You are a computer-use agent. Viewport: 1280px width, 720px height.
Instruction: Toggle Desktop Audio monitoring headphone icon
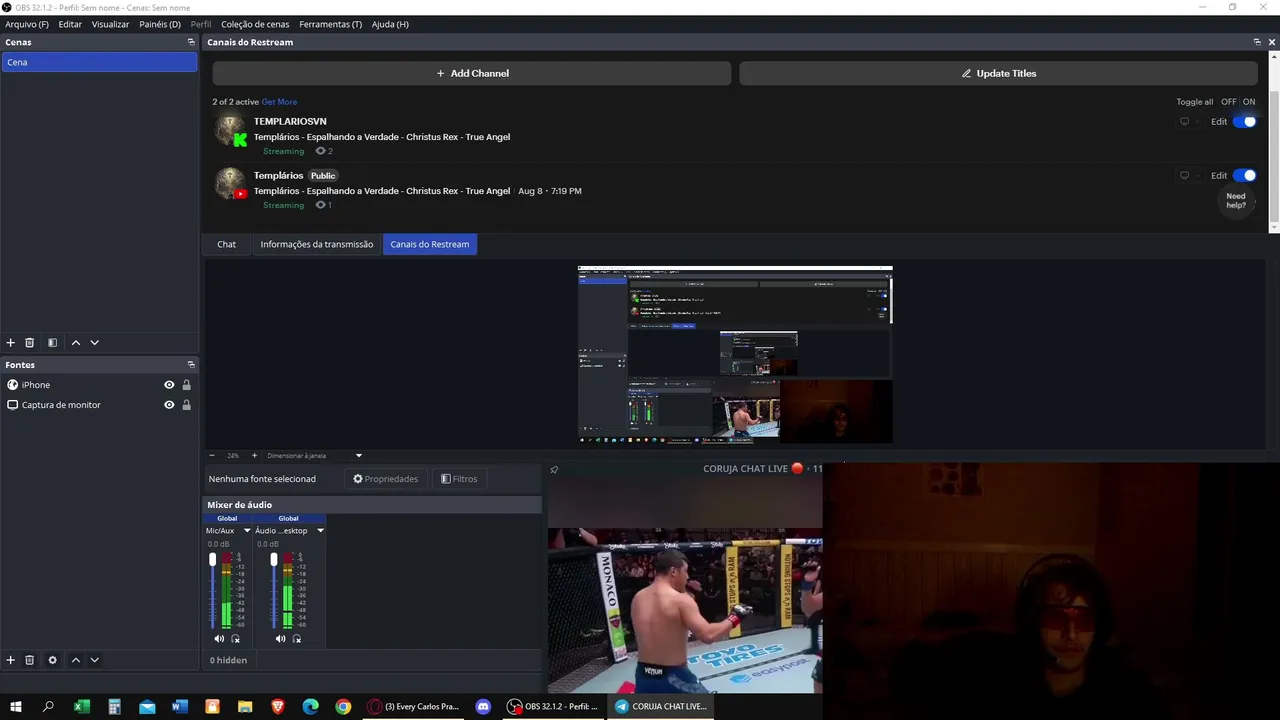[x=297, y=638]
